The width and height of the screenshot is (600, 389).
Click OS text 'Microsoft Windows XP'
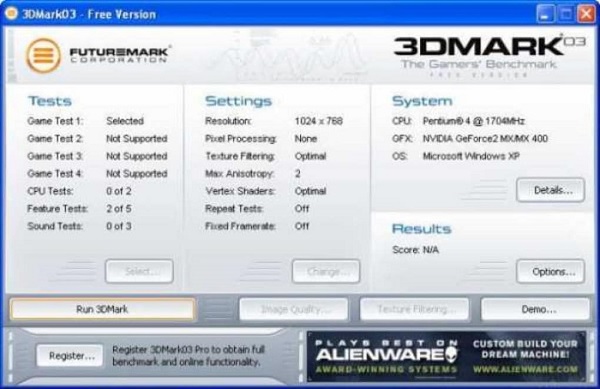[471, 156]
